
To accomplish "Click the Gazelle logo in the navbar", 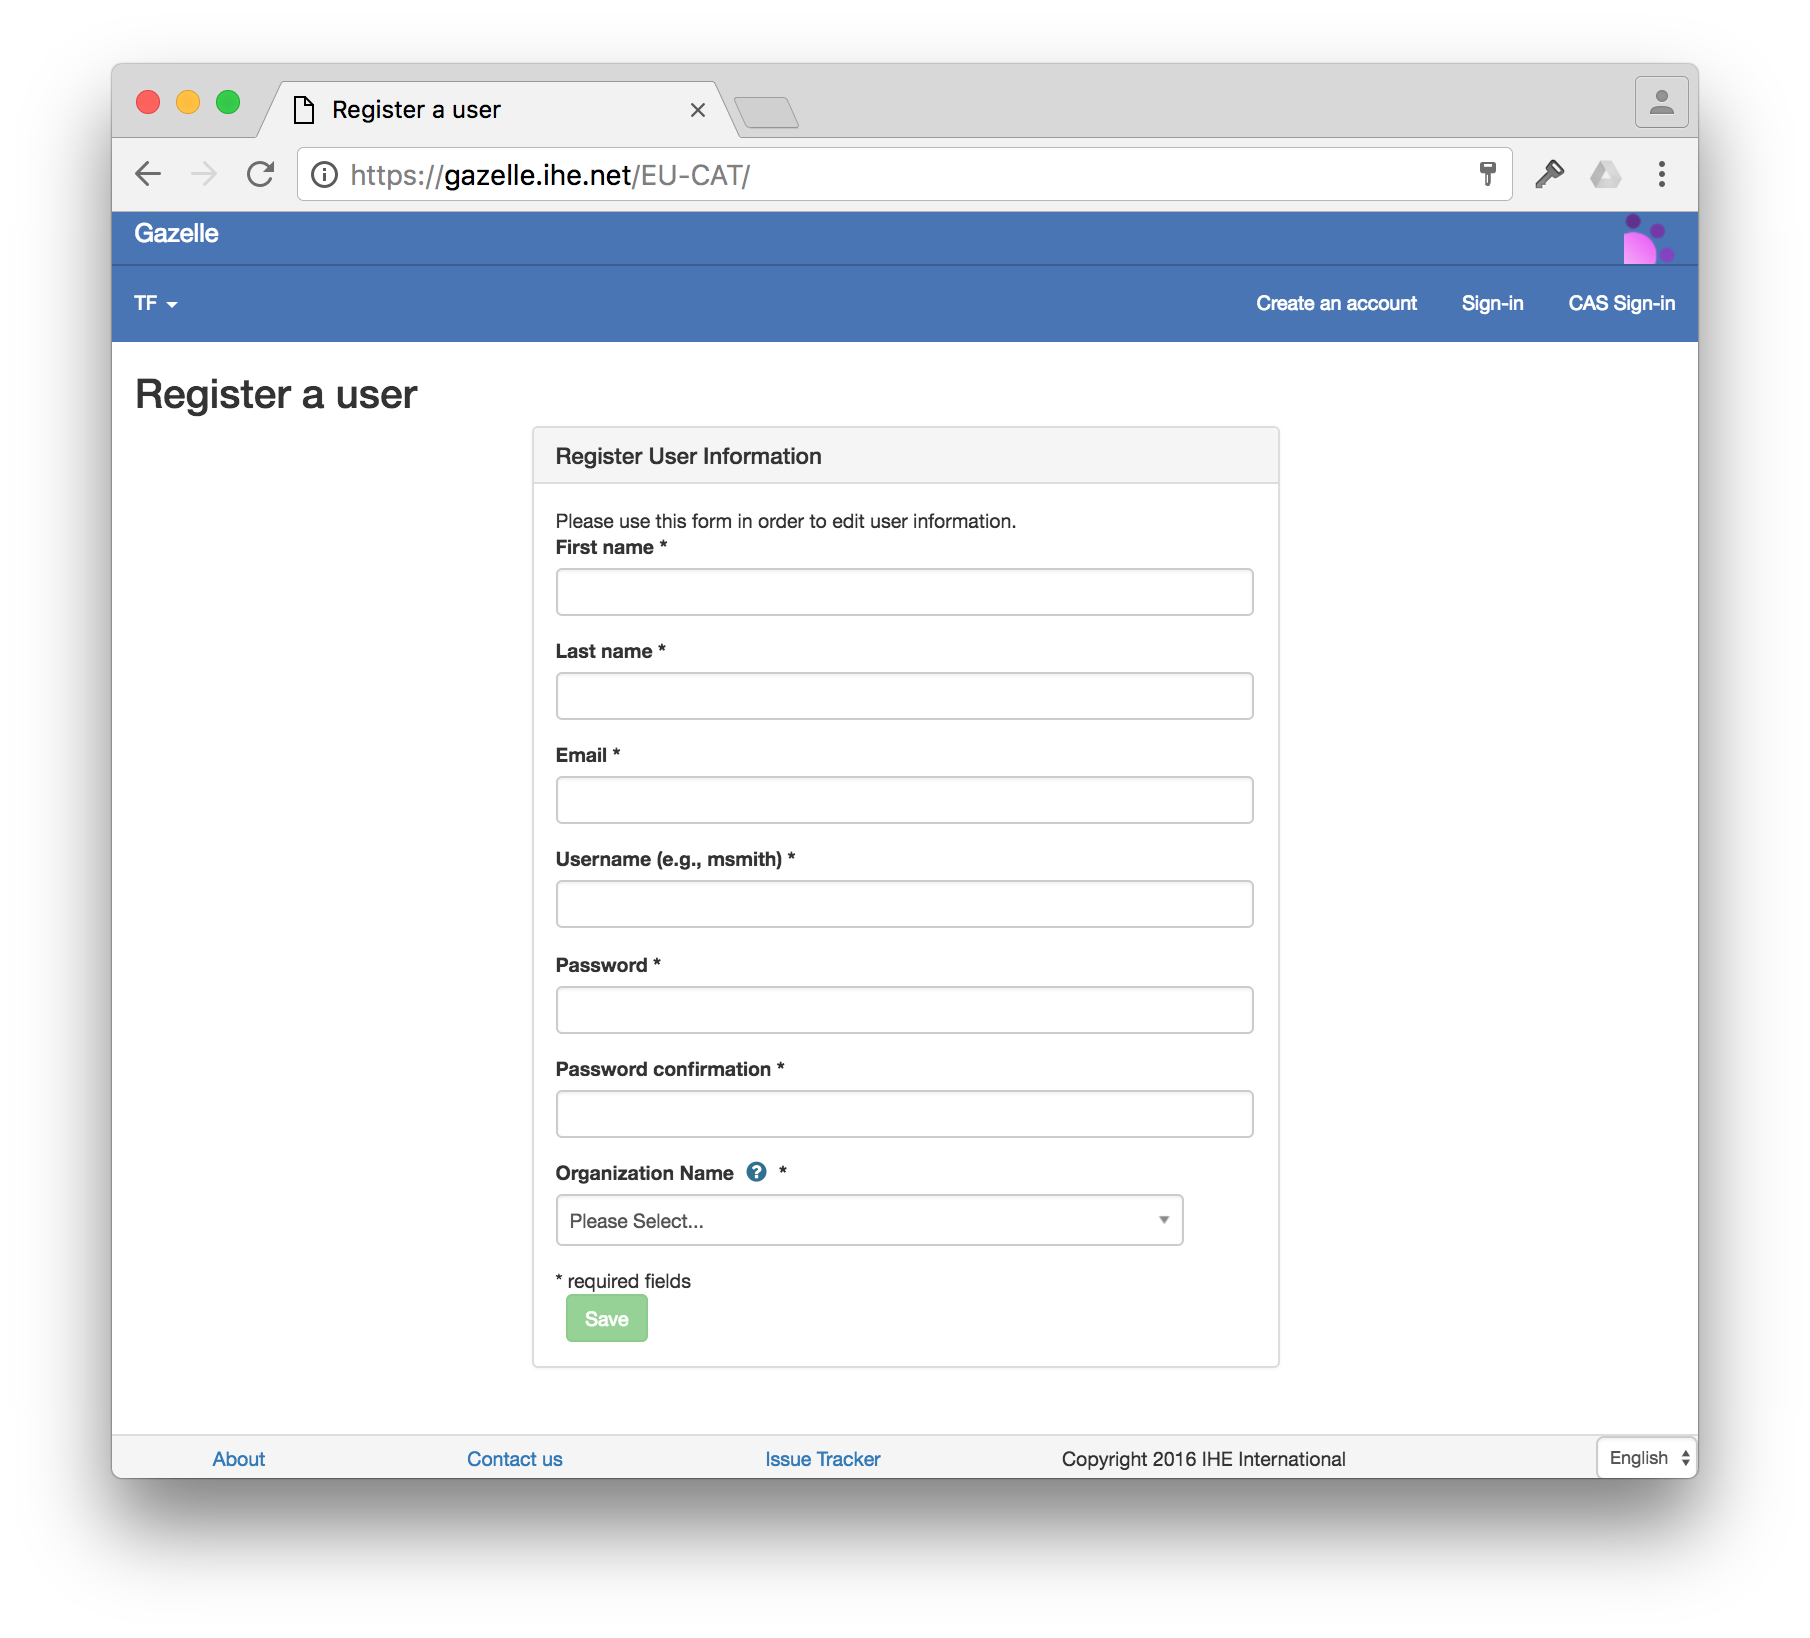I will [176, 234].
